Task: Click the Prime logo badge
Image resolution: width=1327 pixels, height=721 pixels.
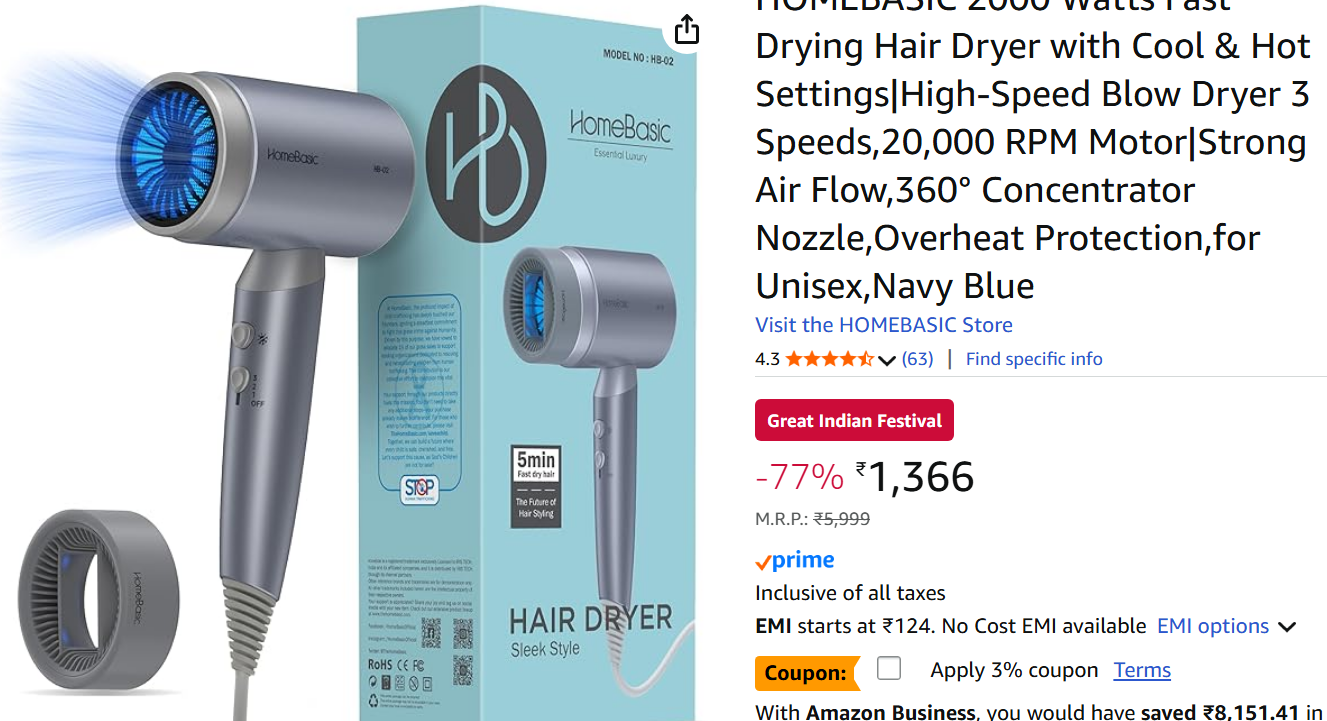Action: click(795, 561)
